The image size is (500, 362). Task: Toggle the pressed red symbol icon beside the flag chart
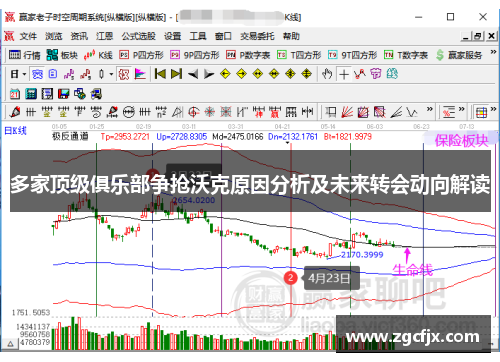124,74
